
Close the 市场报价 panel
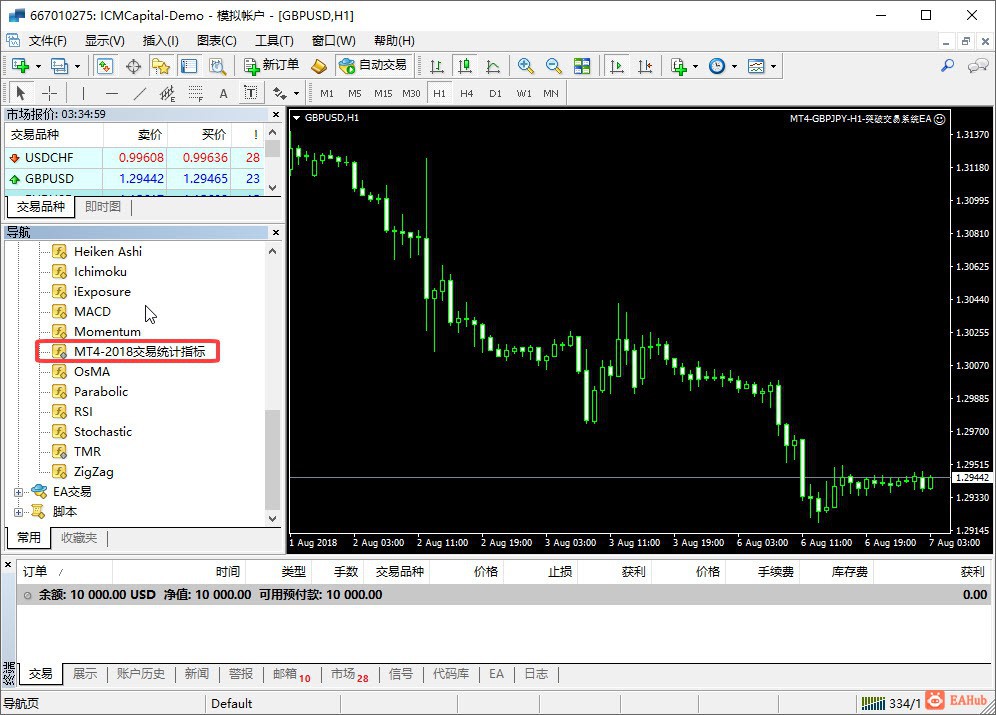pos(276,114)
